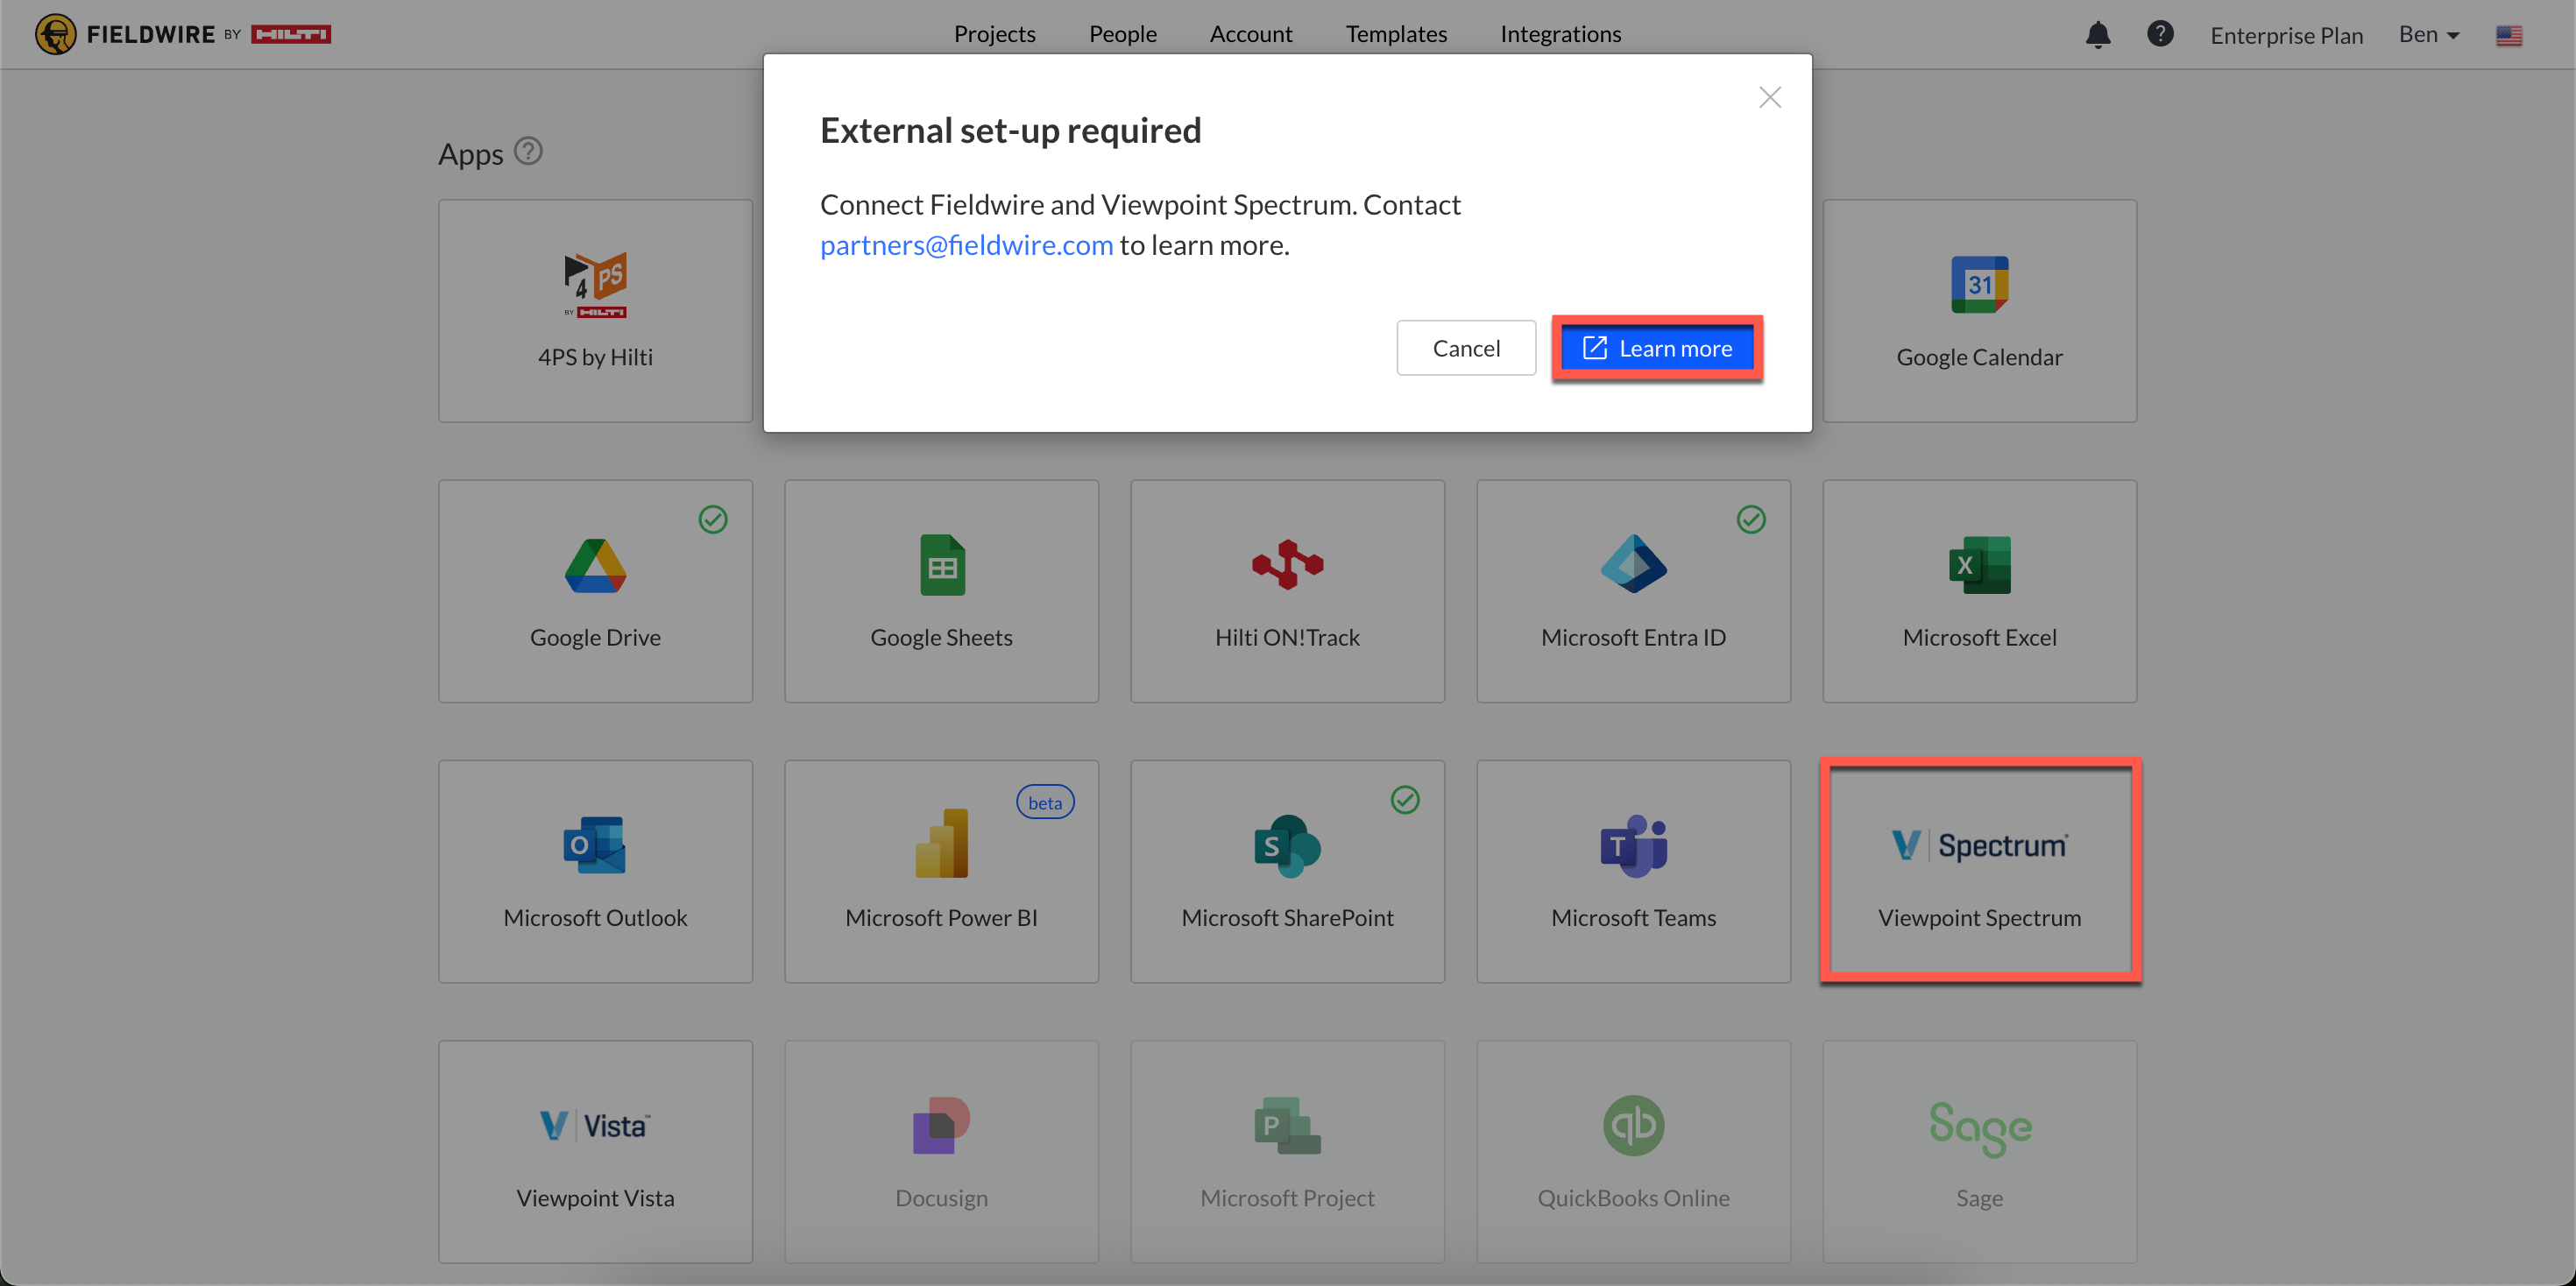Close the External set-up dialog
2576x1286 pixels.
[1769, 97]
